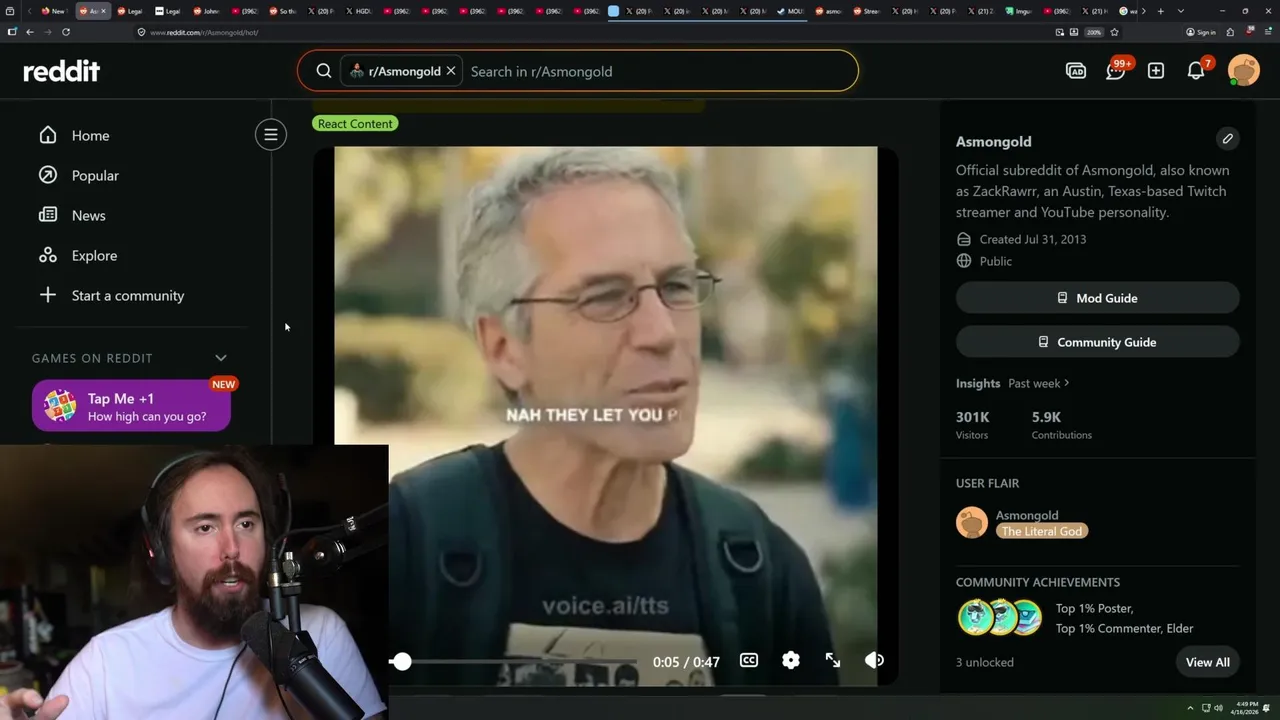Click the taskbar clock 4:49 PM
The image size is (1280, 720).
tap(1247, 707)
